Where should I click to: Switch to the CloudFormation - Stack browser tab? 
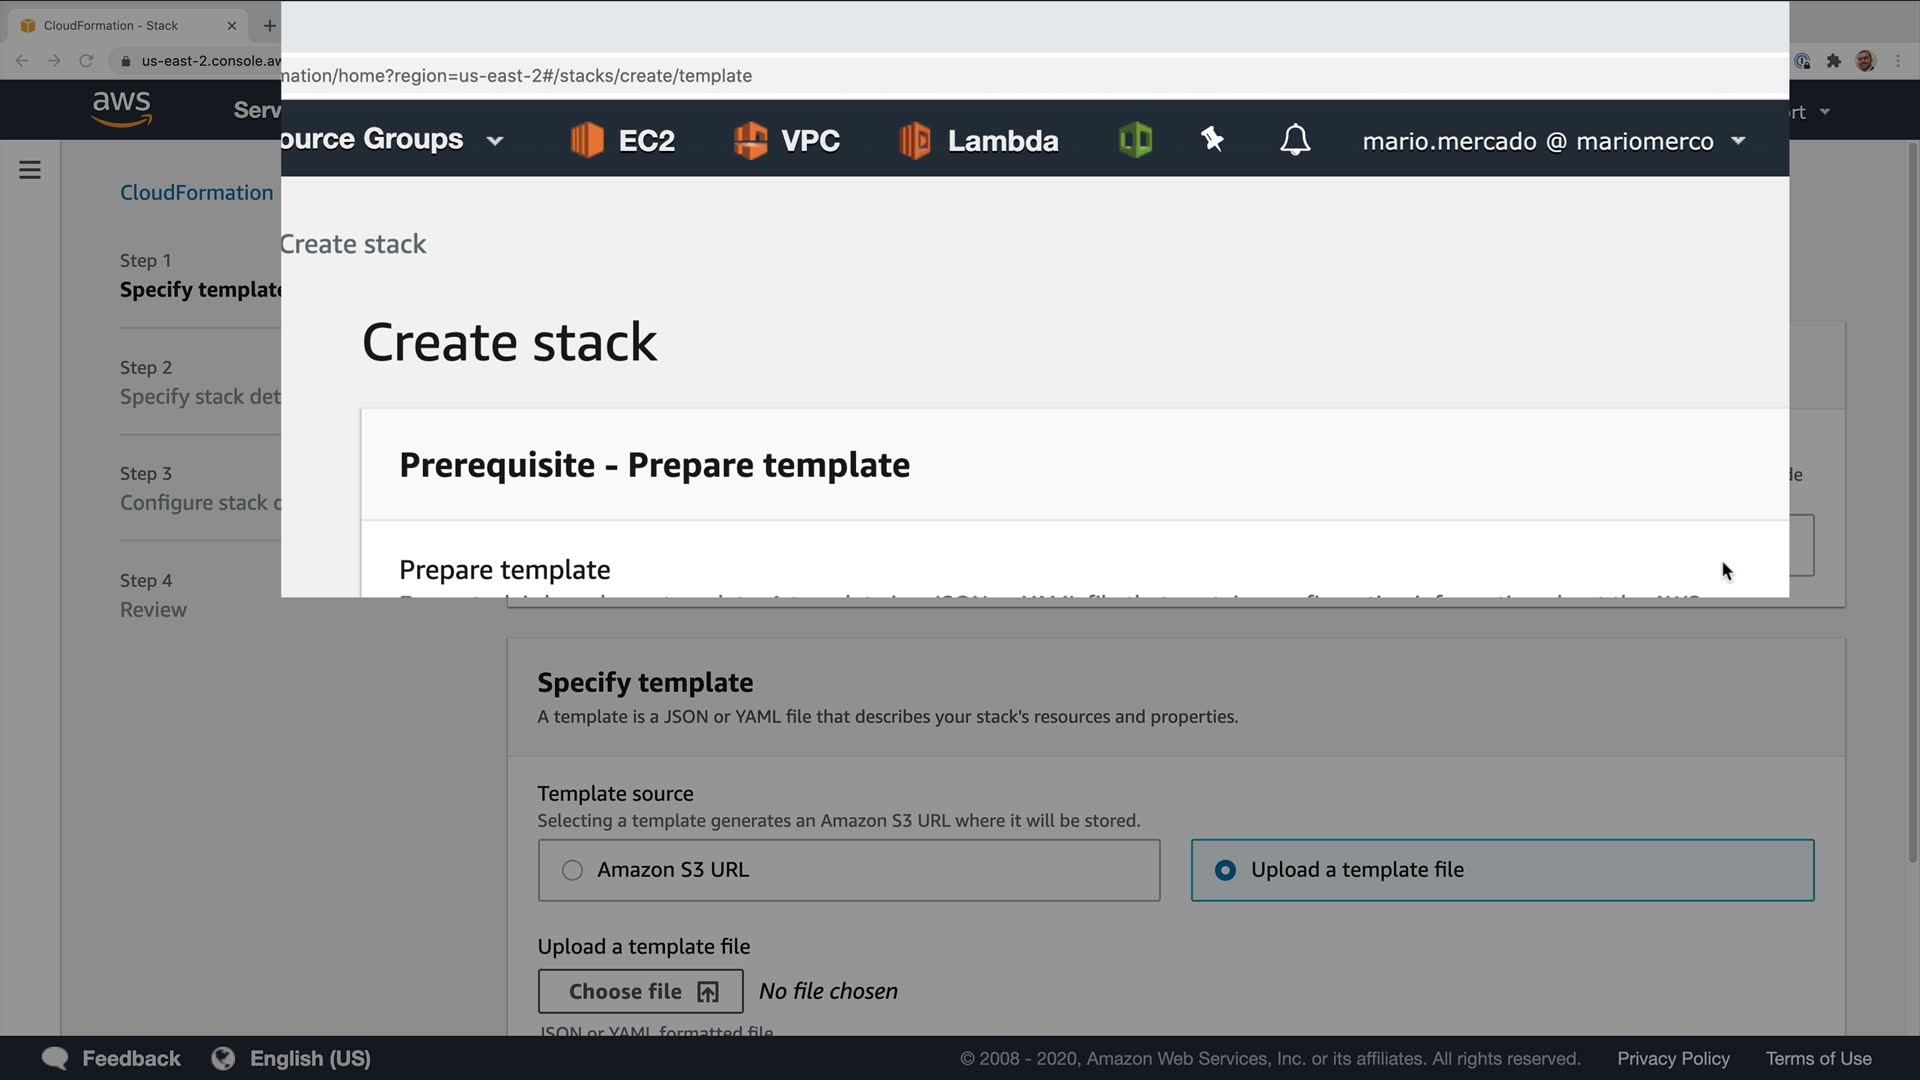click(110, 25)
